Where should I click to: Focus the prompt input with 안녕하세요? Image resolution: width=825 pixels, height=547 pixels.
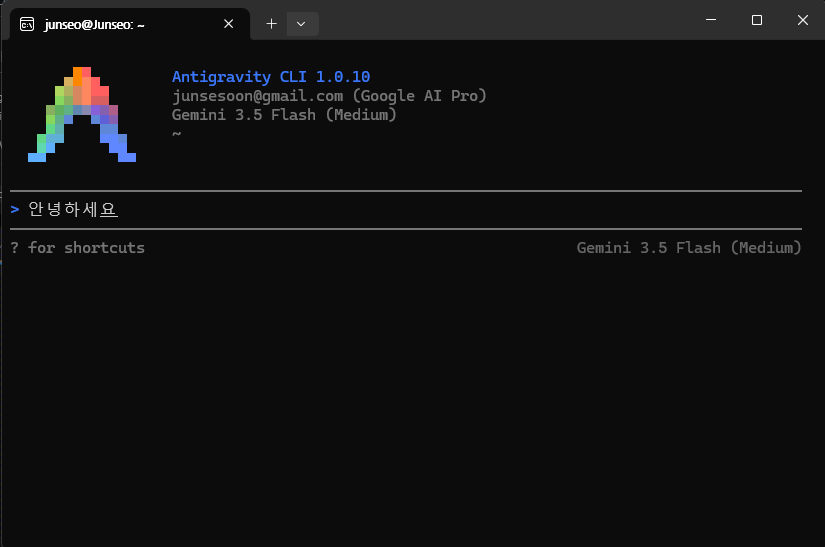coord(406,209)
